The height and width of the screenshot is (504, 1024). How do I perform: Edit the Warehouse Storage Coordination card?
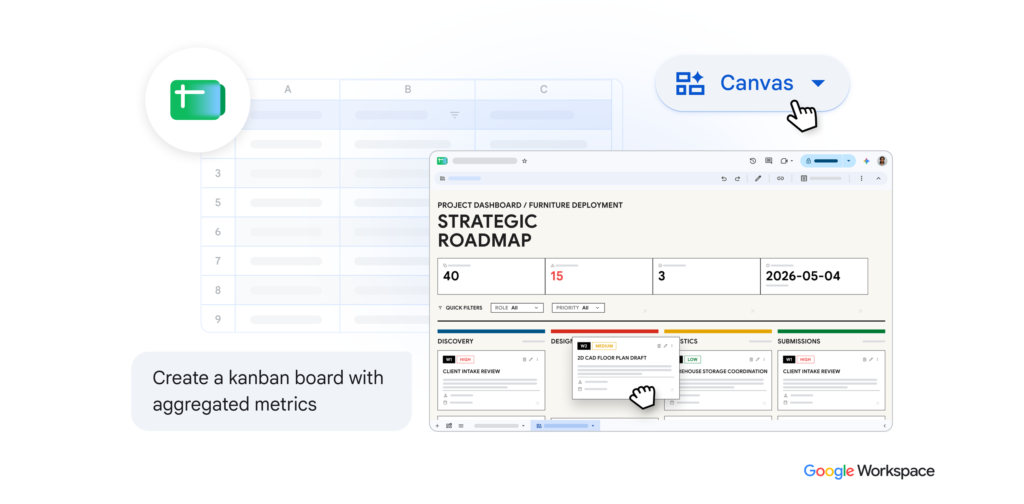coord(758,359)
